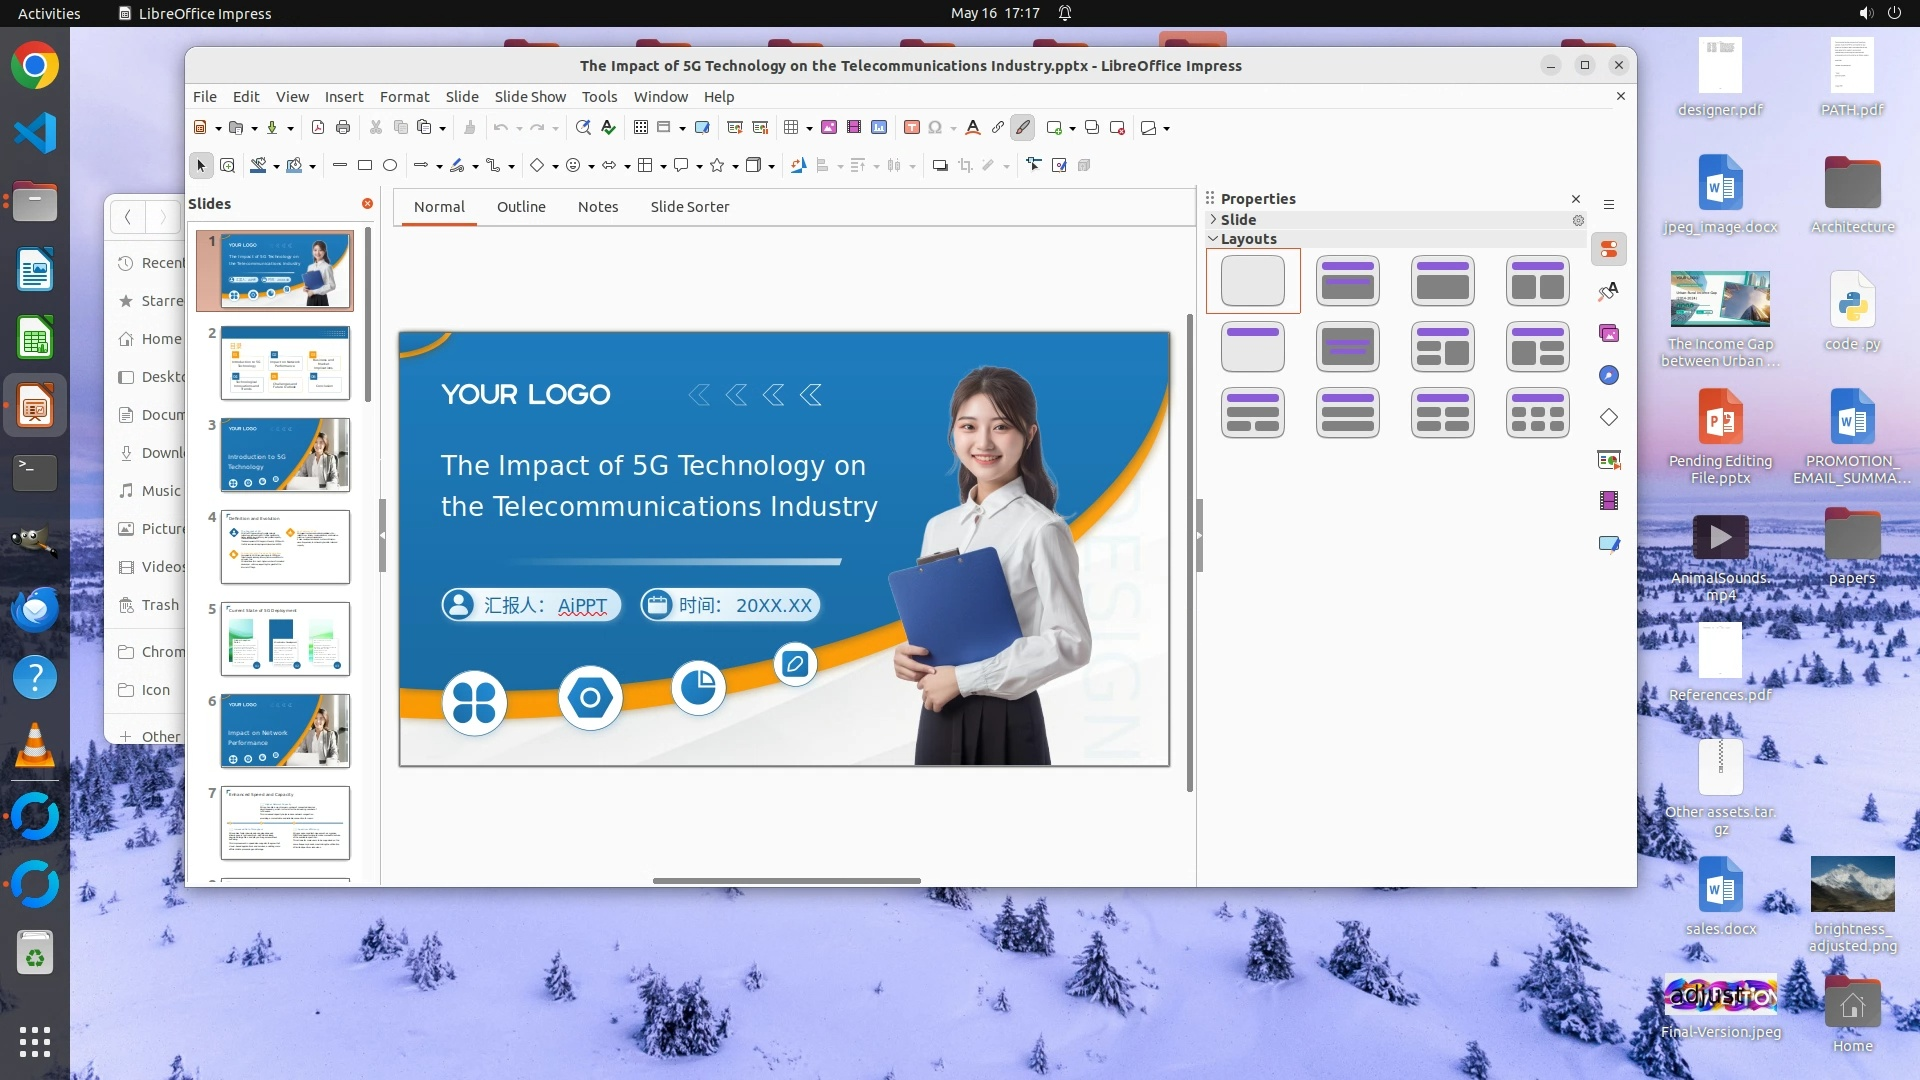This screenshot has height=1080, width=1920.
Task: Insert an image using toolbar icon
Action: (828, 128)
